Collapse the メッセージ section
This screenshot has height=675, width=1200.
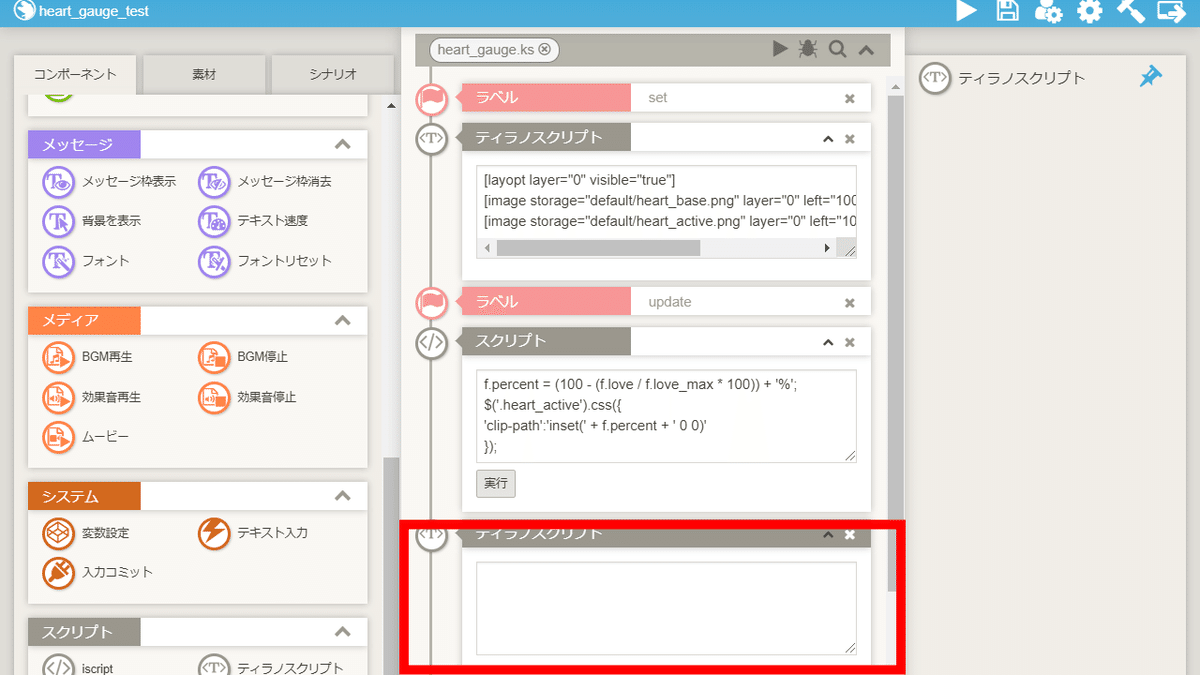[342, 144]
